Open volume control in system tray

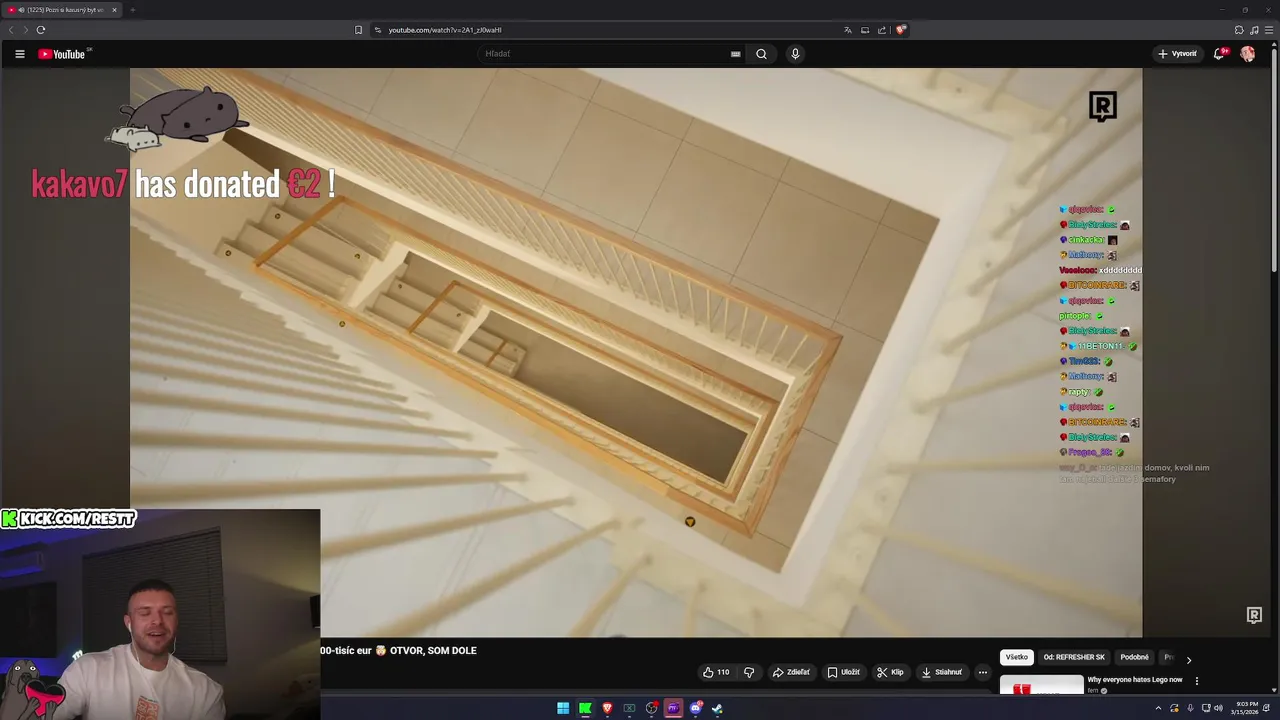point(1218,708)
